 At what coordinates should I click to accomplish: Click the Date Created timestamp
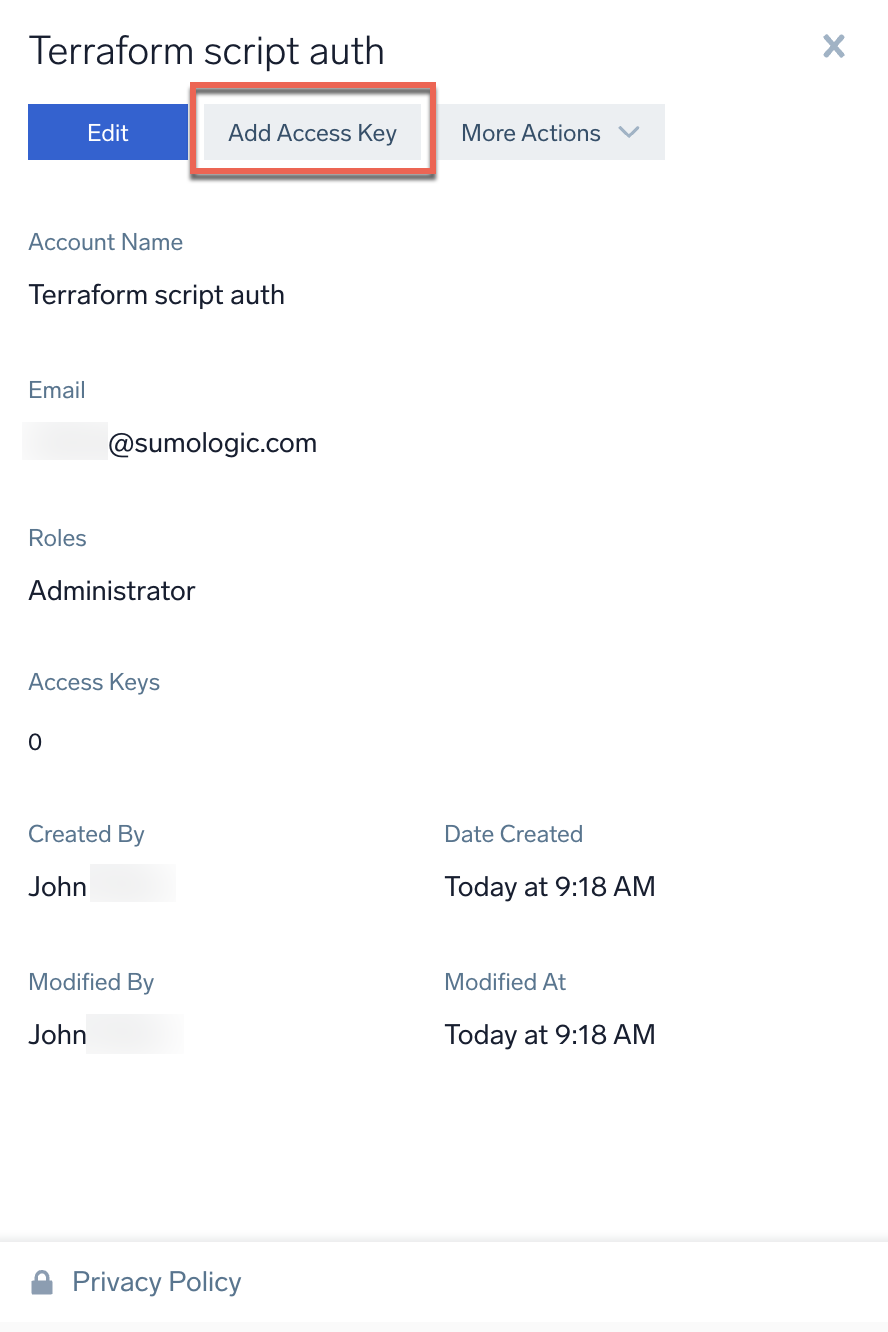click(549, 886)
